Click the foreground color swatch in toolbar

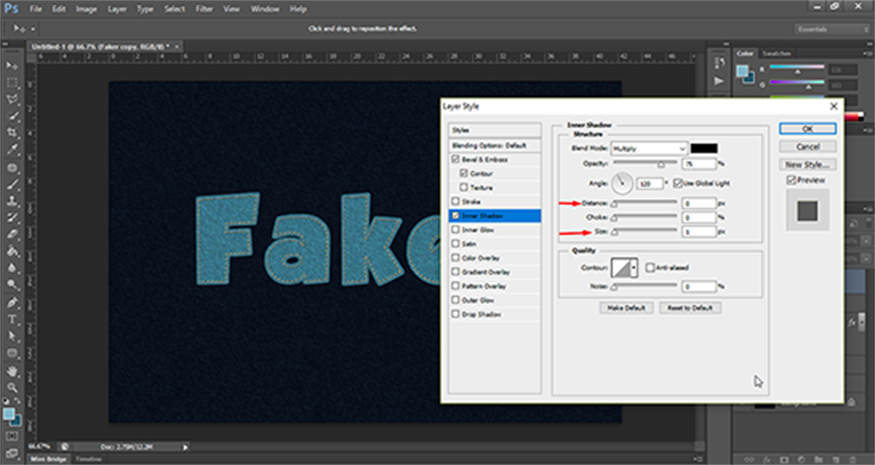pyautogui.click(x=9, y=412)
